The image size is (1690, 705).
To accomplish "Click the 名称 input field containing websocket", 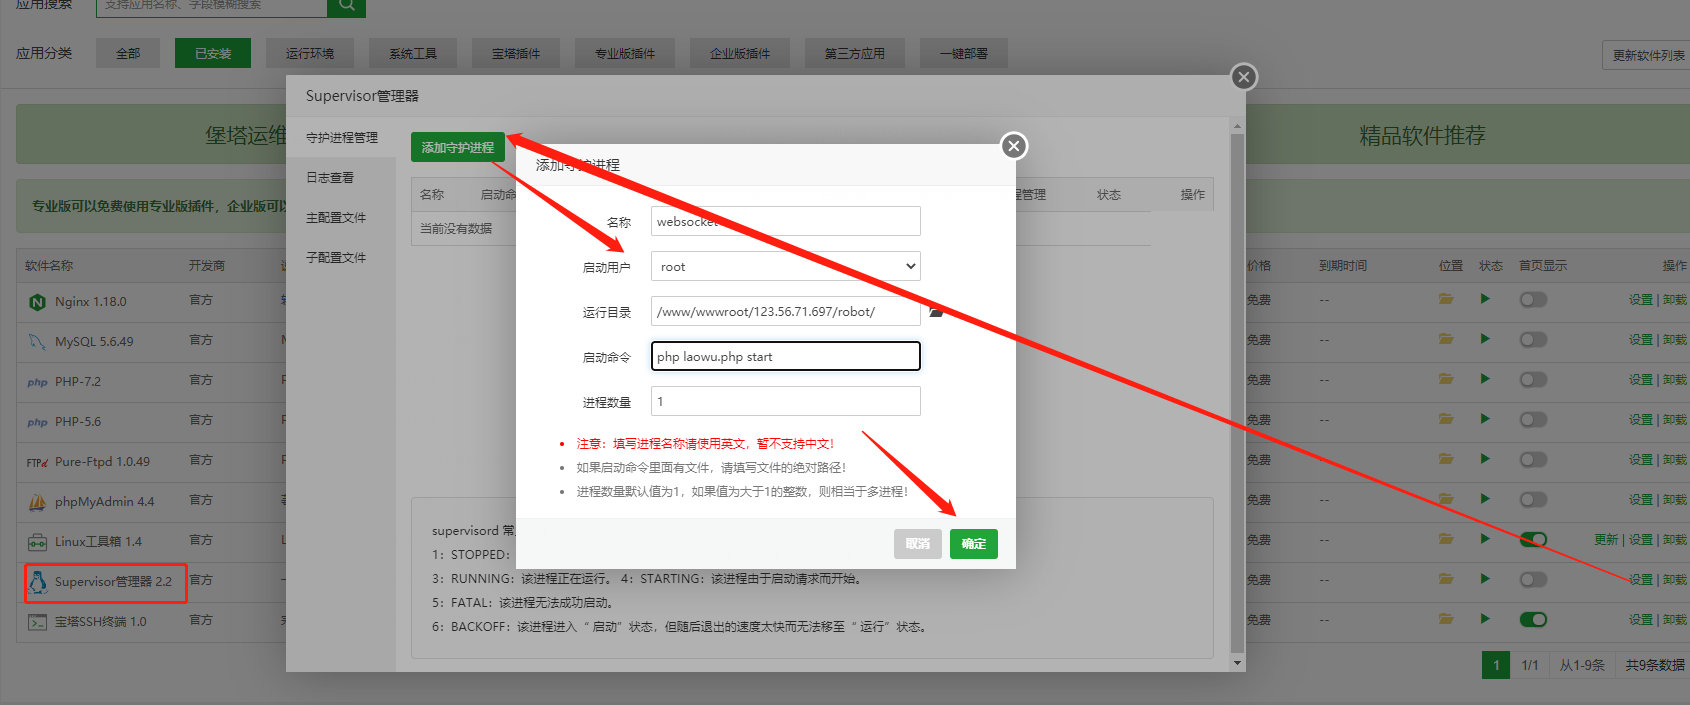I will click(786, 221).
